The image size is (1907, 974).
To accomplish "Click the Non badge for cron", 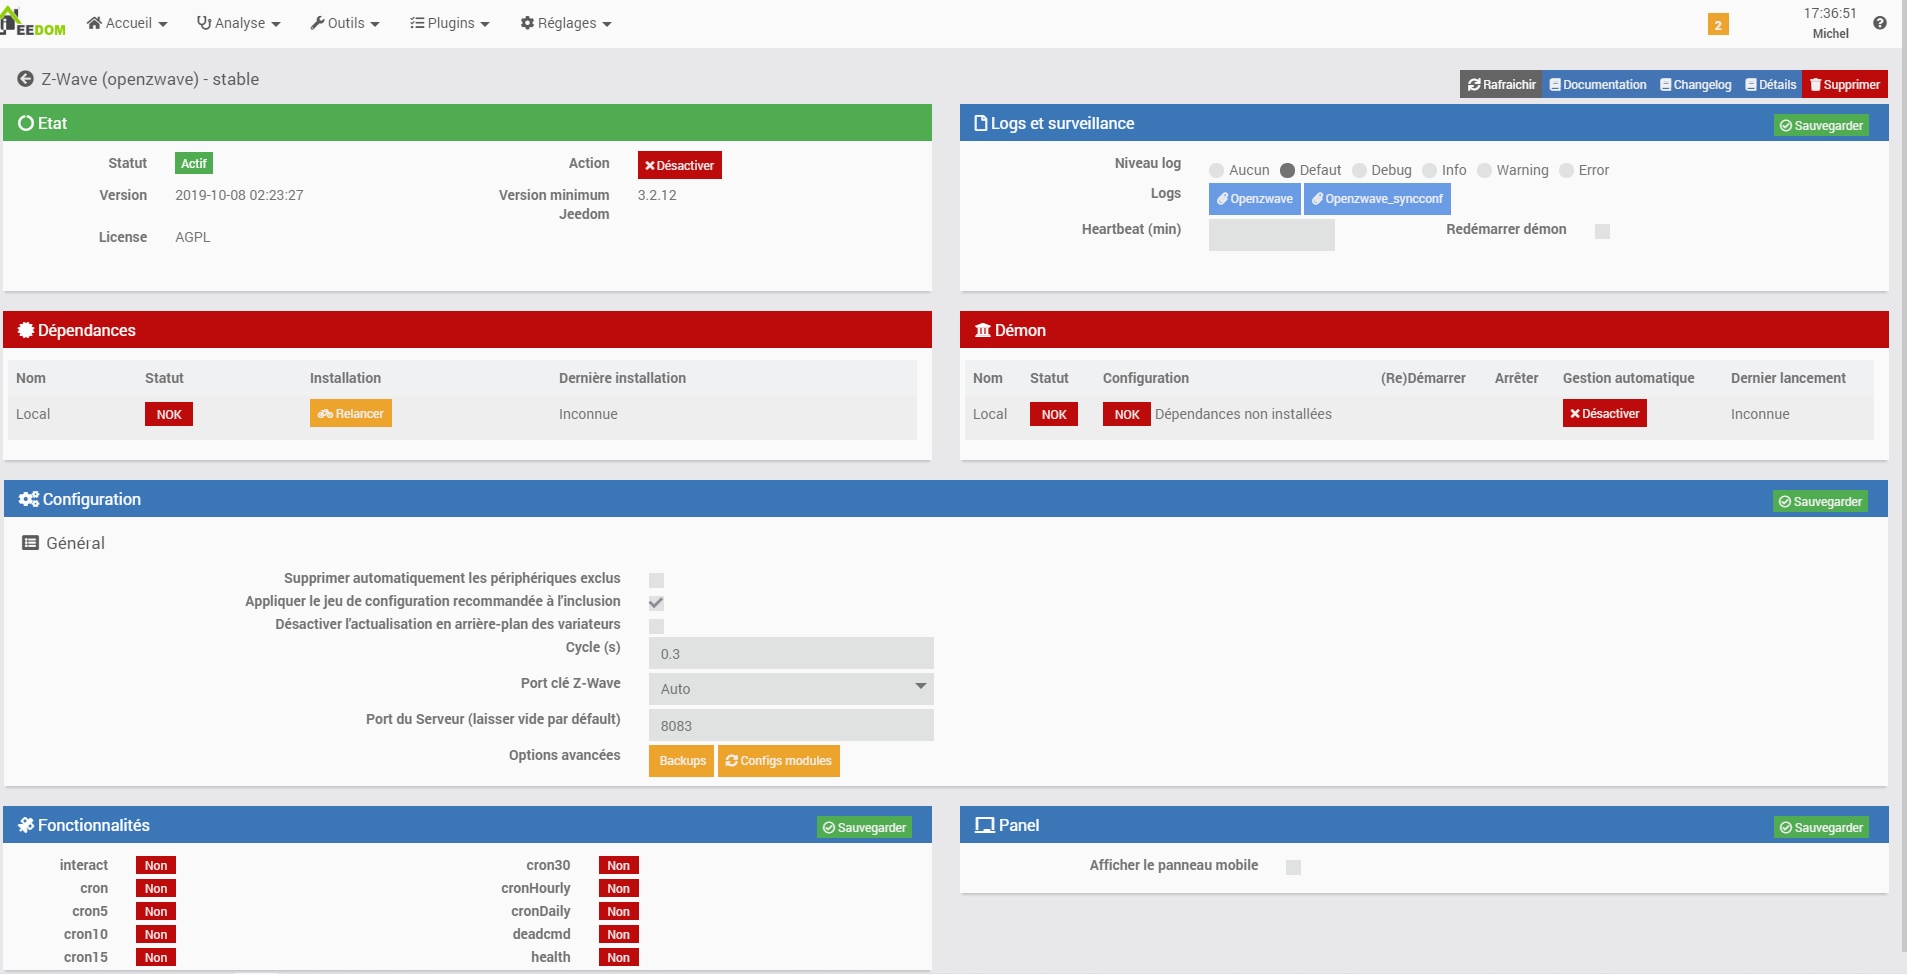I will 156,889.
